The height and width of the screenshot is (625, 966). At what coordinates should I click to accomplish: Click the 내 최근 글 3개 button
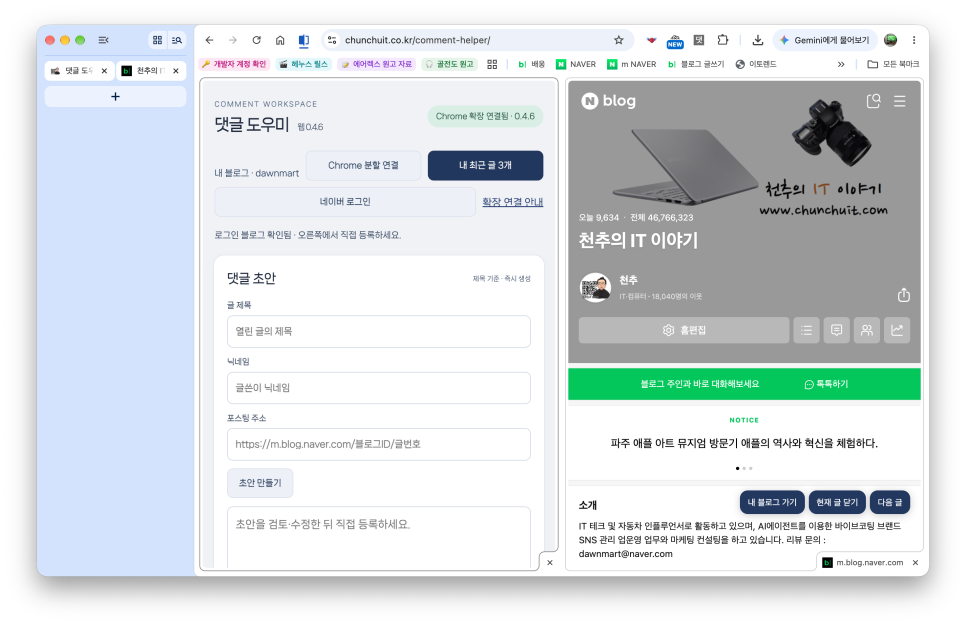485,165
